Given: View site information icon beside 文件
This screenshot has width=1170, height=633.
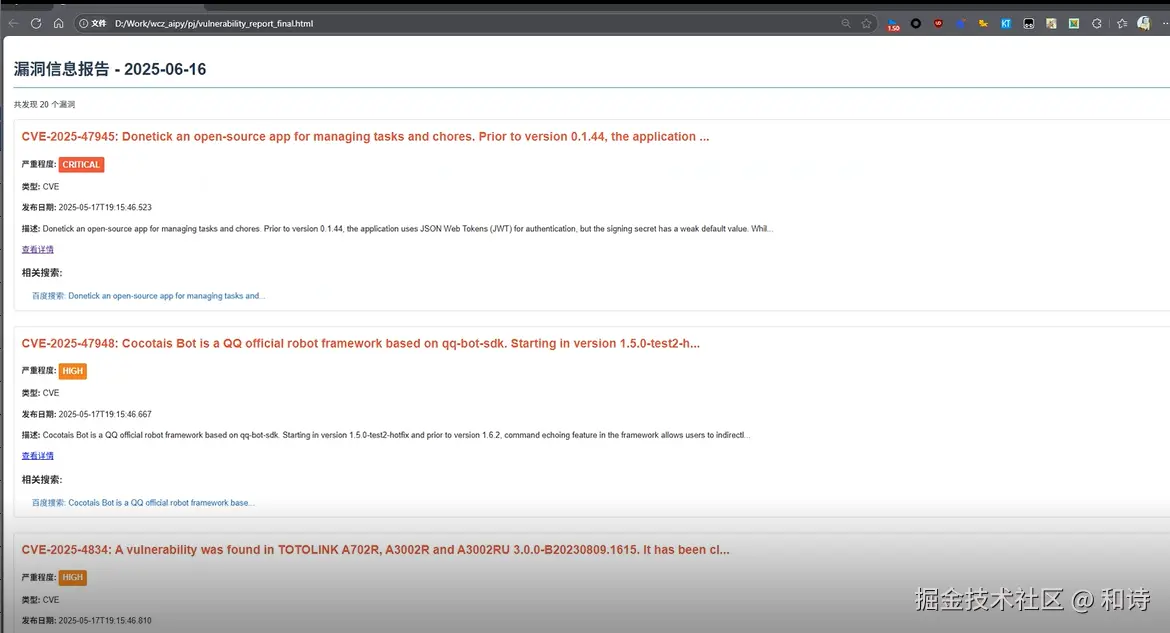Looking at the screenshot, I should (84, 24).
